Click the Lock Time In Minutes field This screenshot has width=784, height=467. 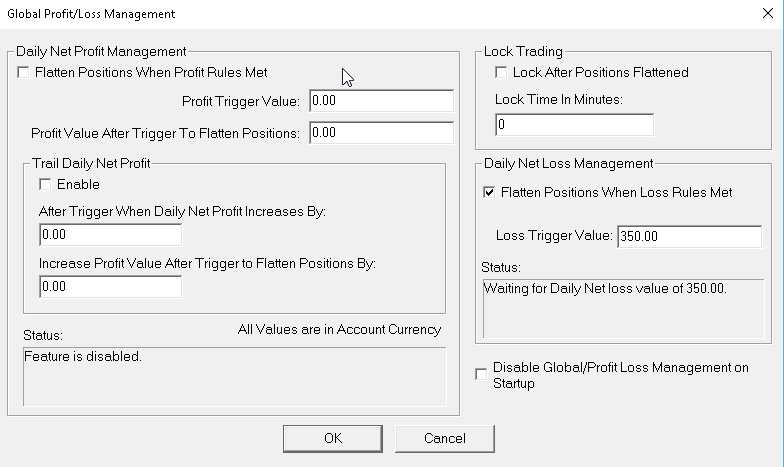574,125
